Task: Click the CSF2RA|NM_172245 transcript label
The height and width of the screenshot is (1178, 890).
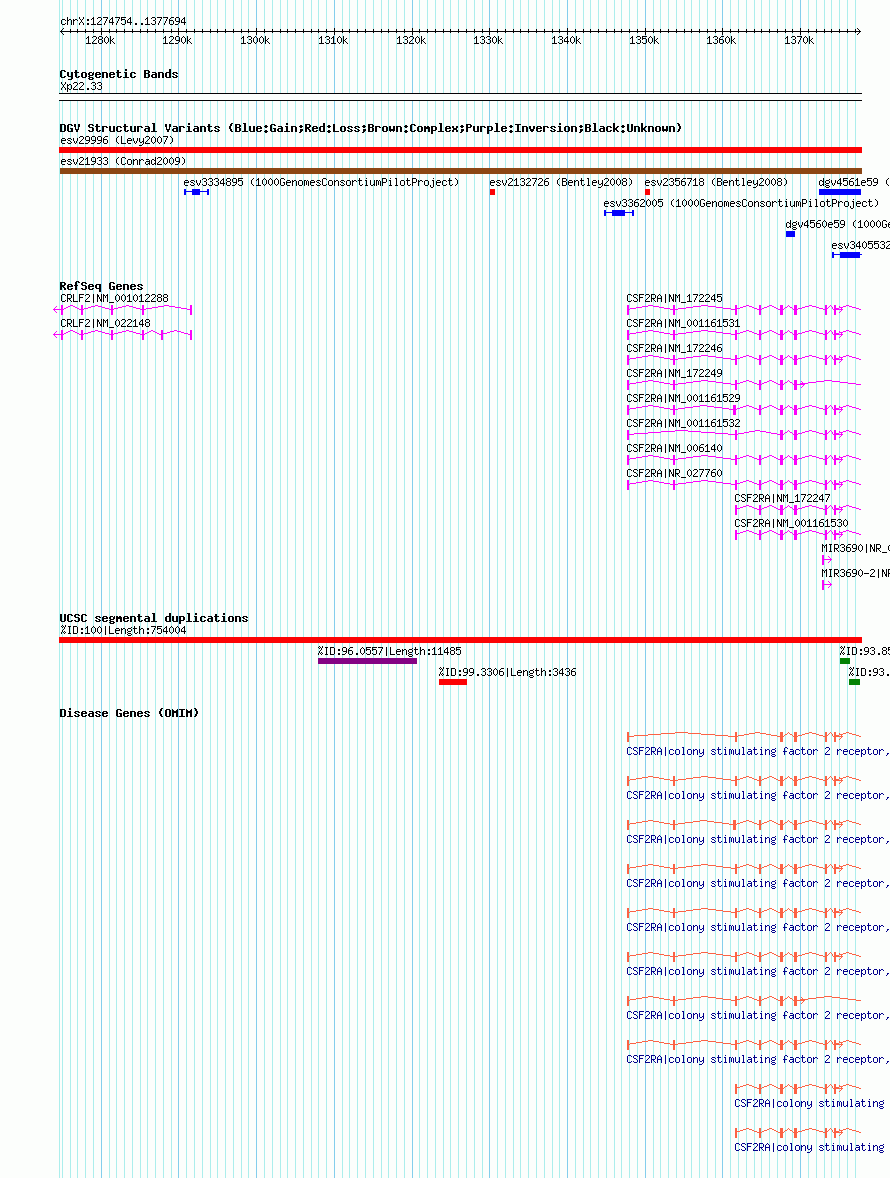Action: click(674, 298)
